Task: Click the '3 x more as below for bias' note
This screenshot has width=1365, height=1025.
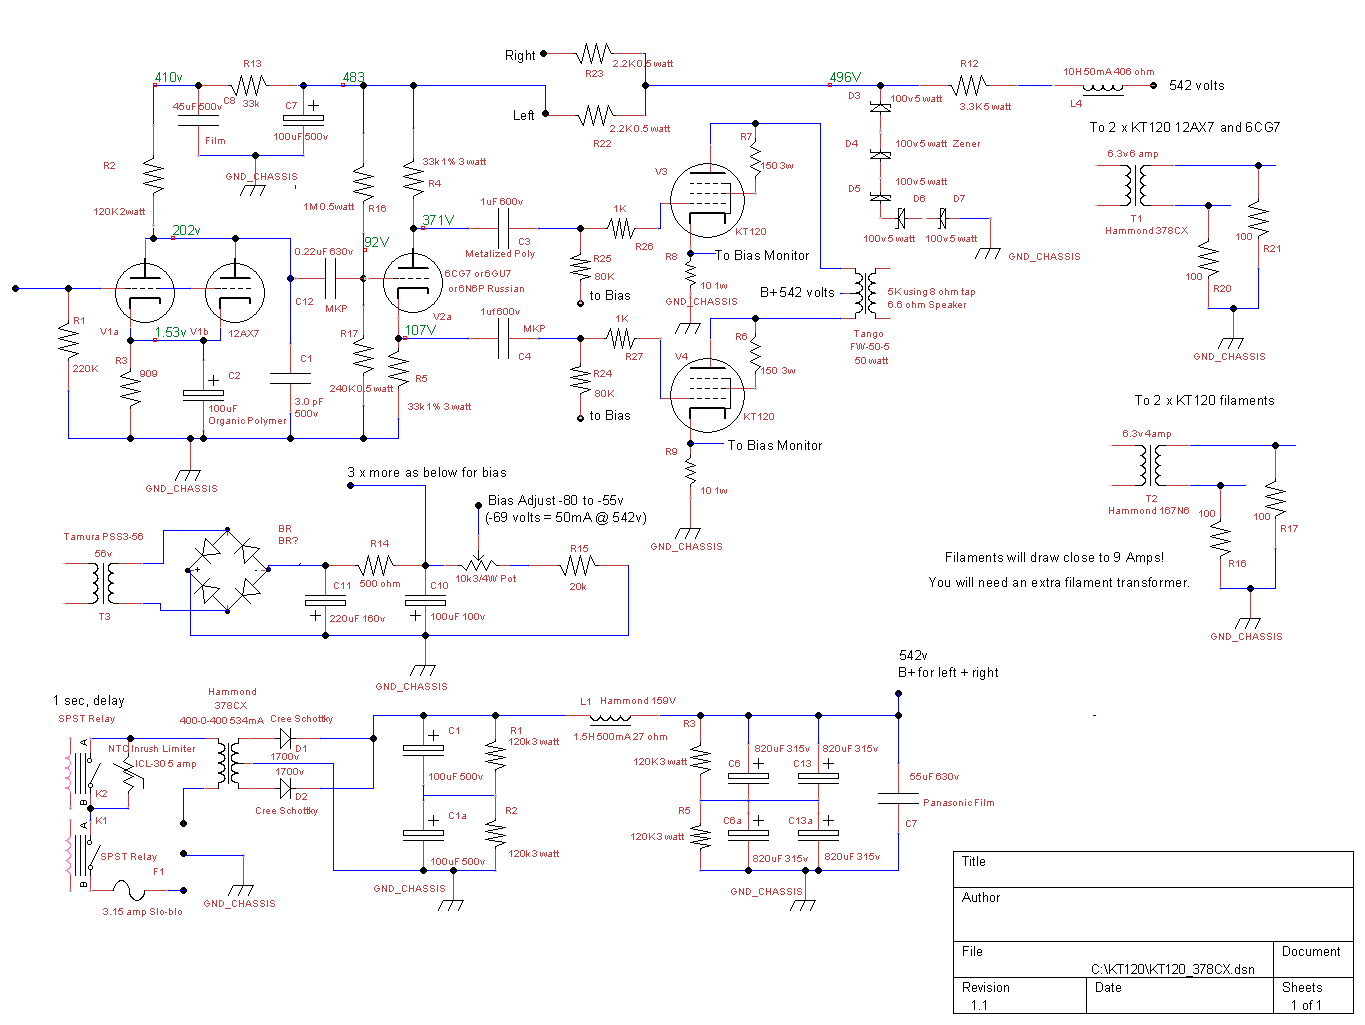Action: point(427,472)
